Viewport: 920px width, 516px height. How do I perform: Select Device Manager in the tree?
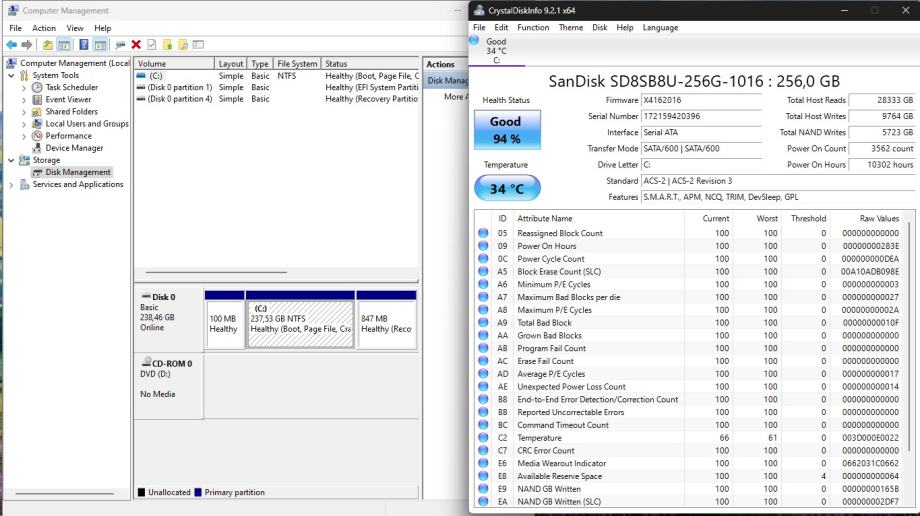pos(74,148)
